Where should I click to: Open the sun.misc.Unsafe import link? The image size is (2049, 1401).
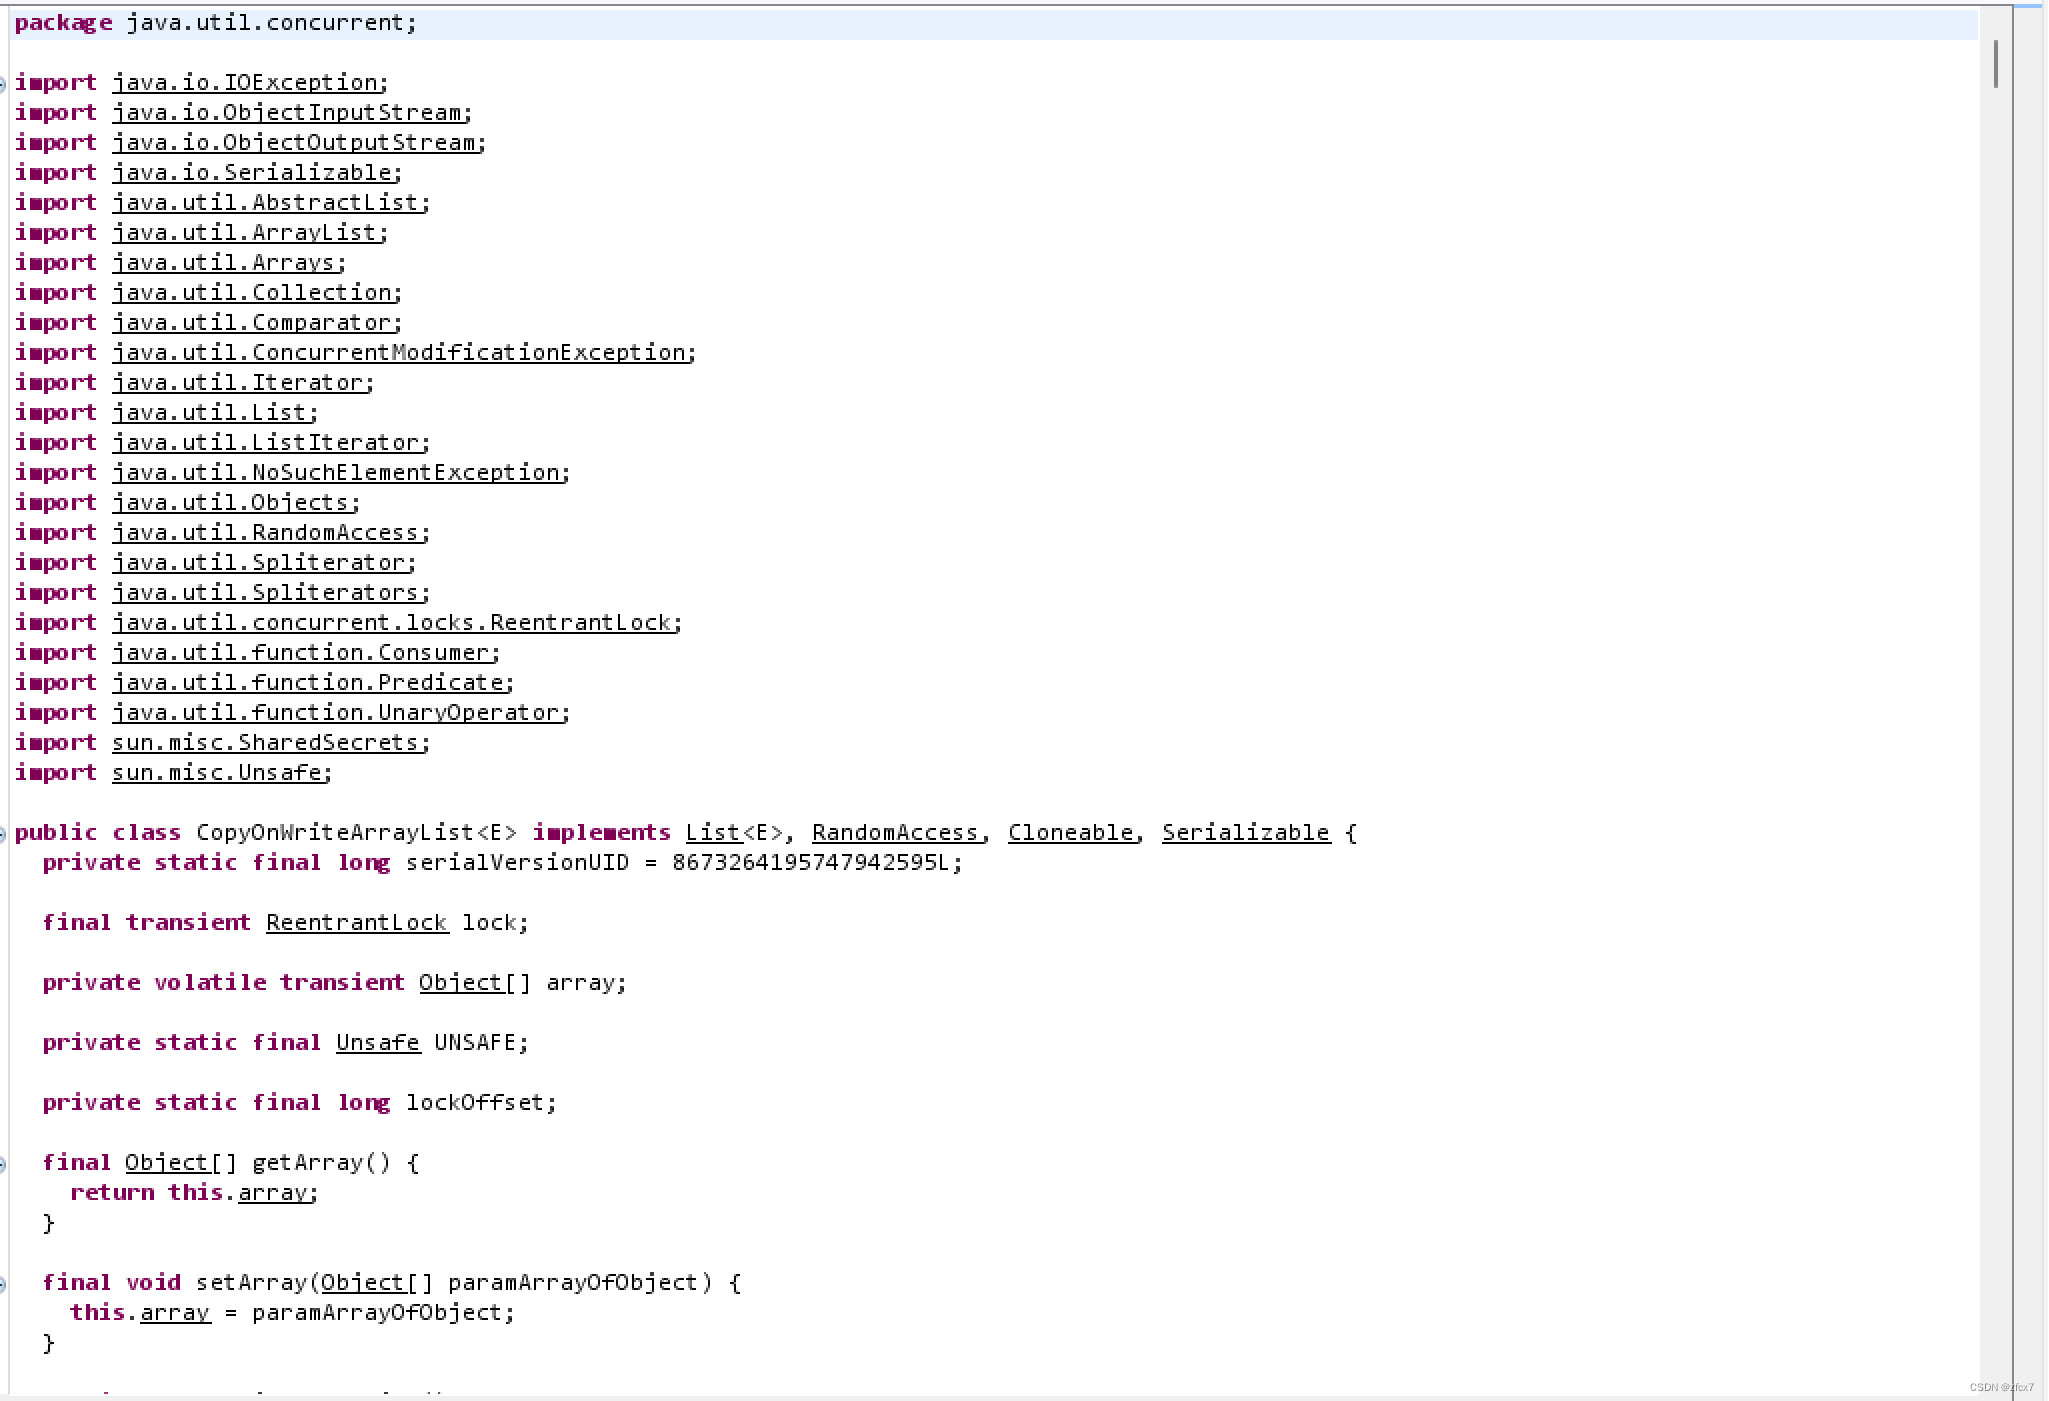217,773
